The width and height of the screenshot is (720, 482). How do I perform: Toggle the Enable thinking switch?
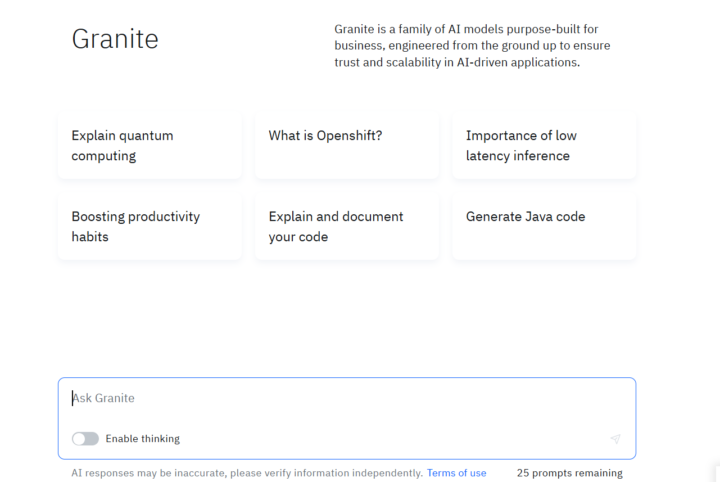click(85, 439)
